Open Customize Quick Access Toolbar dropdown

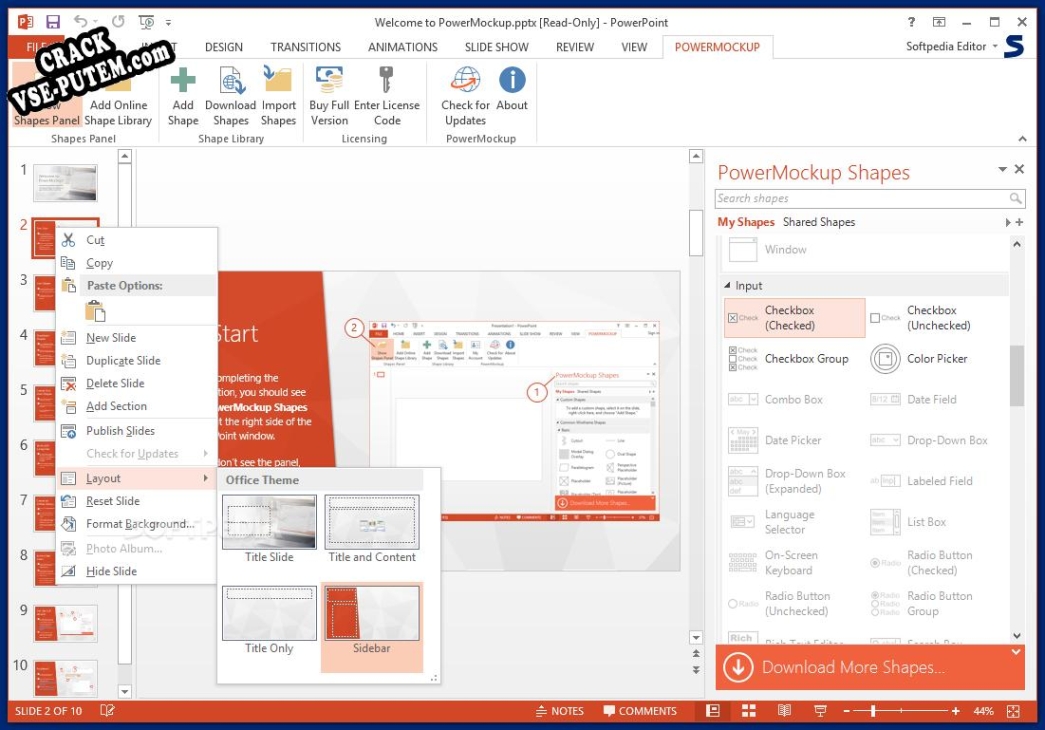[169, 23]
